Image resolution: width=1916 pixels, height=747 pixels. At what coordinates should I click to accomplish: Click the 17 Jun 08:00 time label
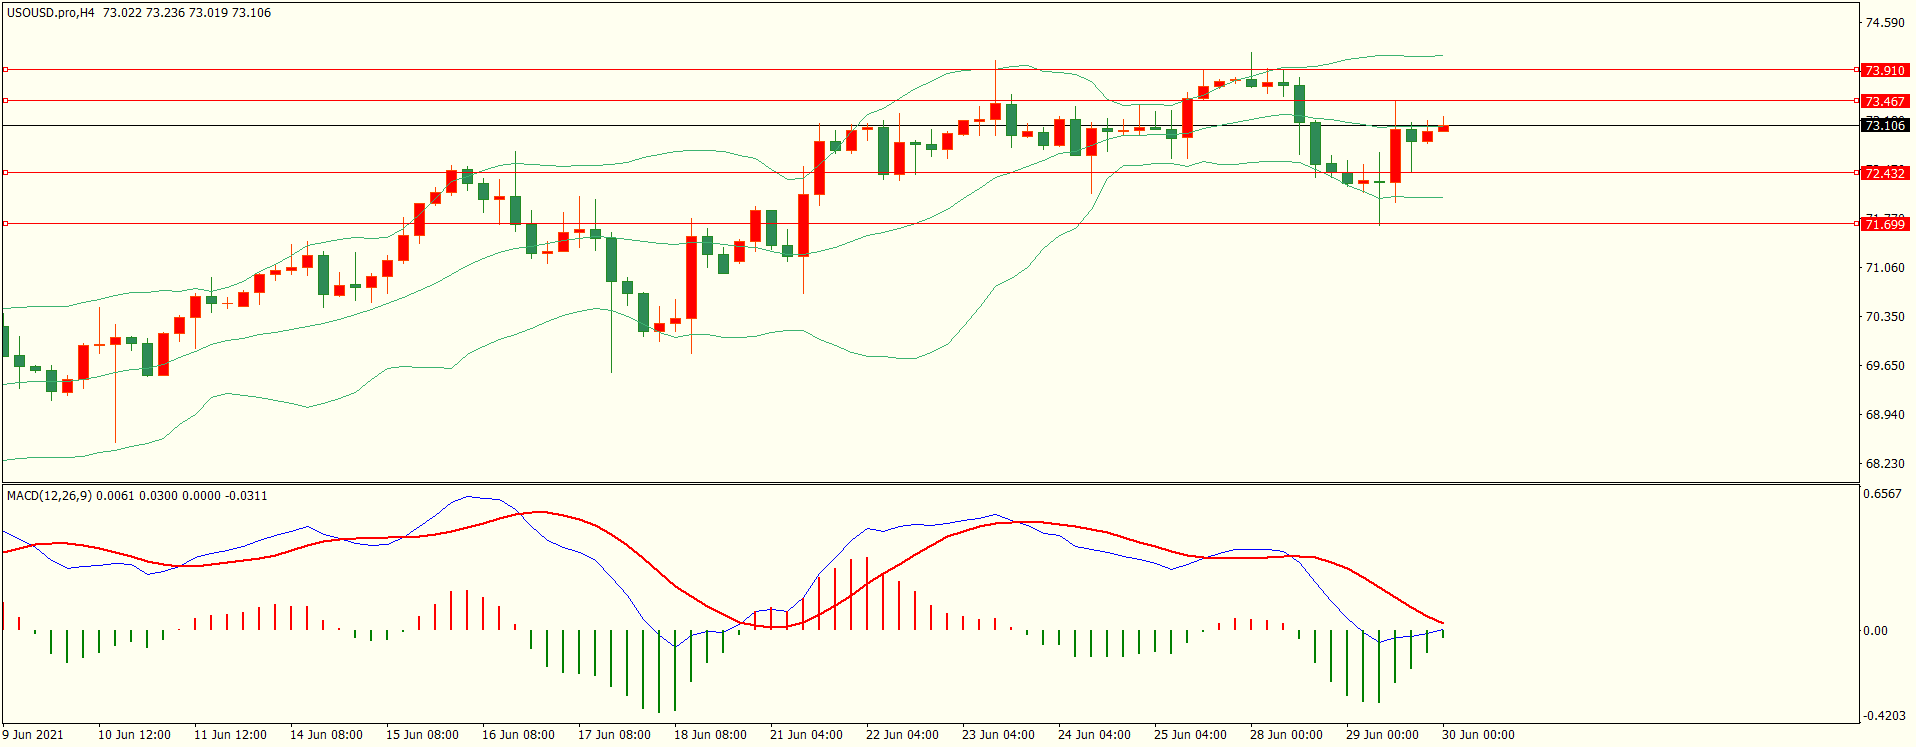614,735
